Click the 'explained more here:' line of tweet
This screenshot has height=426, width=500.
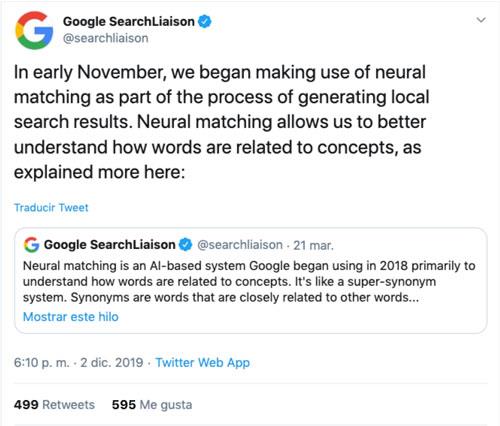coord(99,172)
